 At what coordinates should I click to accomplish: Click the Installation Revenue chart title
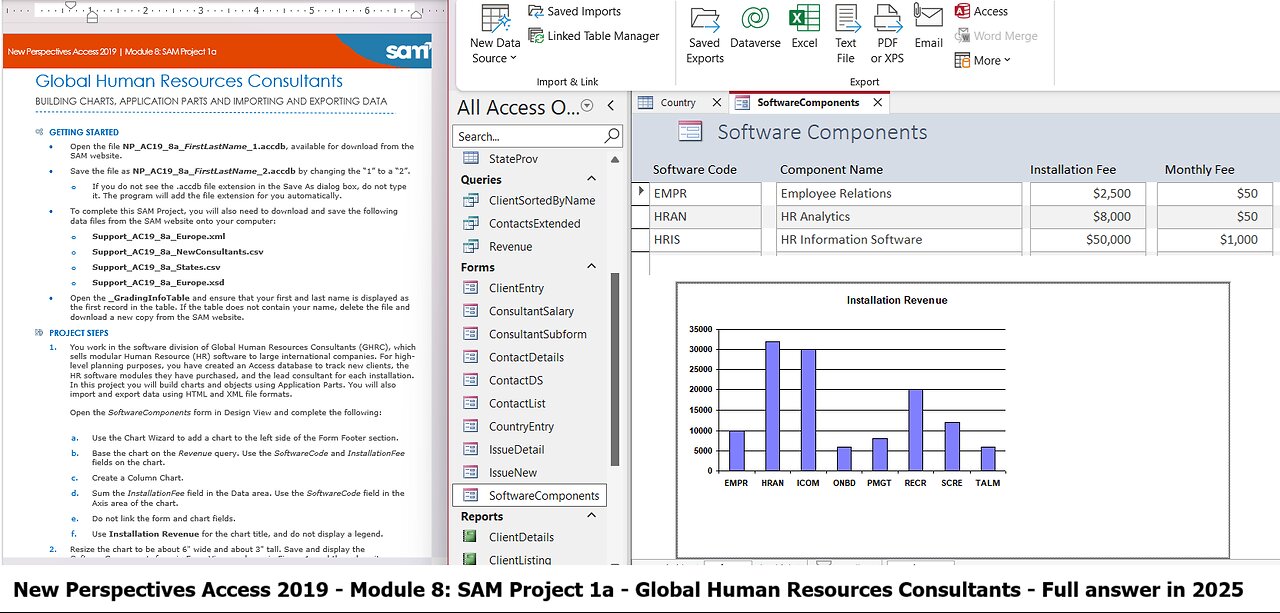click(x=897, y=300)
